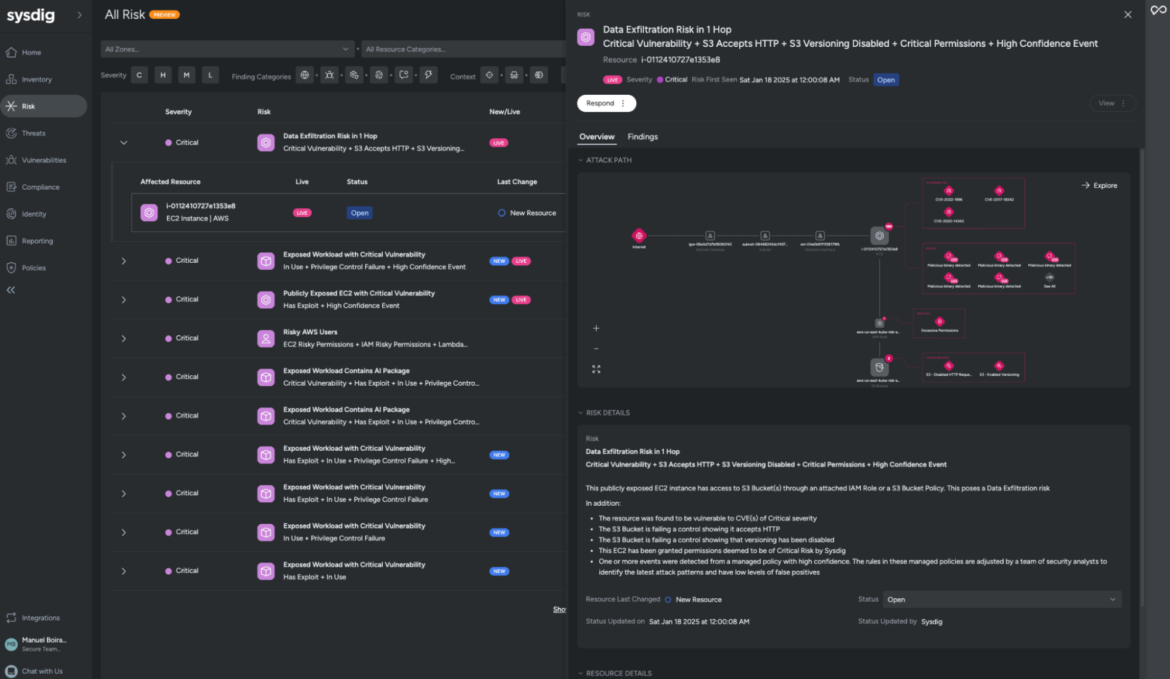The image size is (1170, 679).
Task: Open the Status Open dropdown in details
Action: (1001, 599)
